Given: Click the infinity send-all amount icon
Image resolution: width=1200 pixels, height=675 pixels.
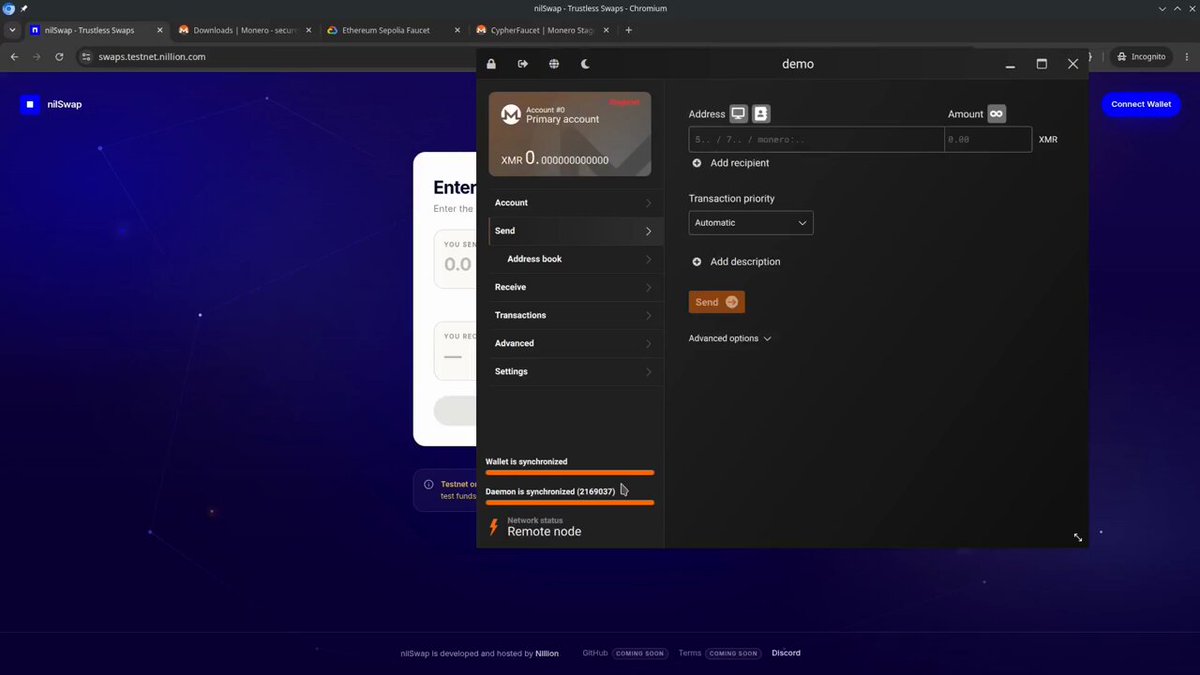Looking at the screenshot, I should point(996,114).
